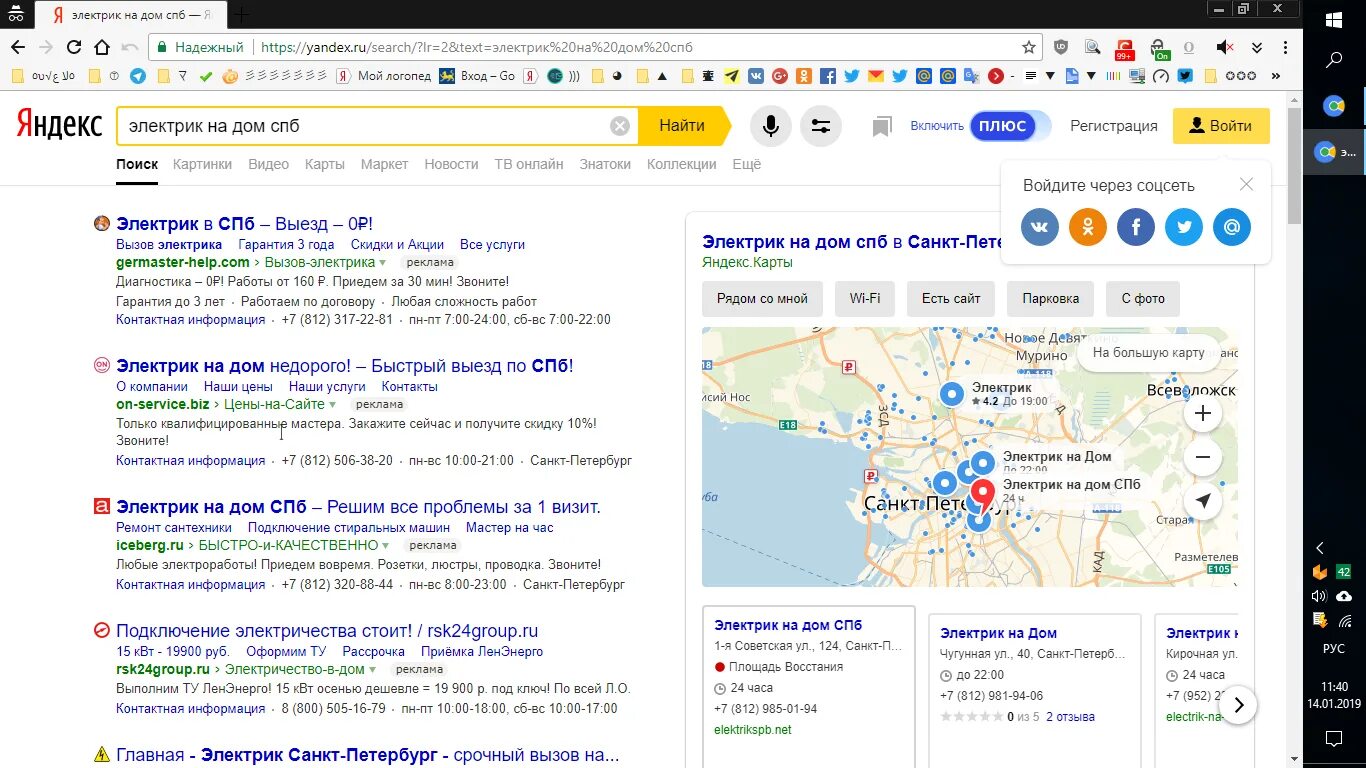Open Chrome three-dot menu
Viewport: 1366px width, 768px height.
(1285, 47)
